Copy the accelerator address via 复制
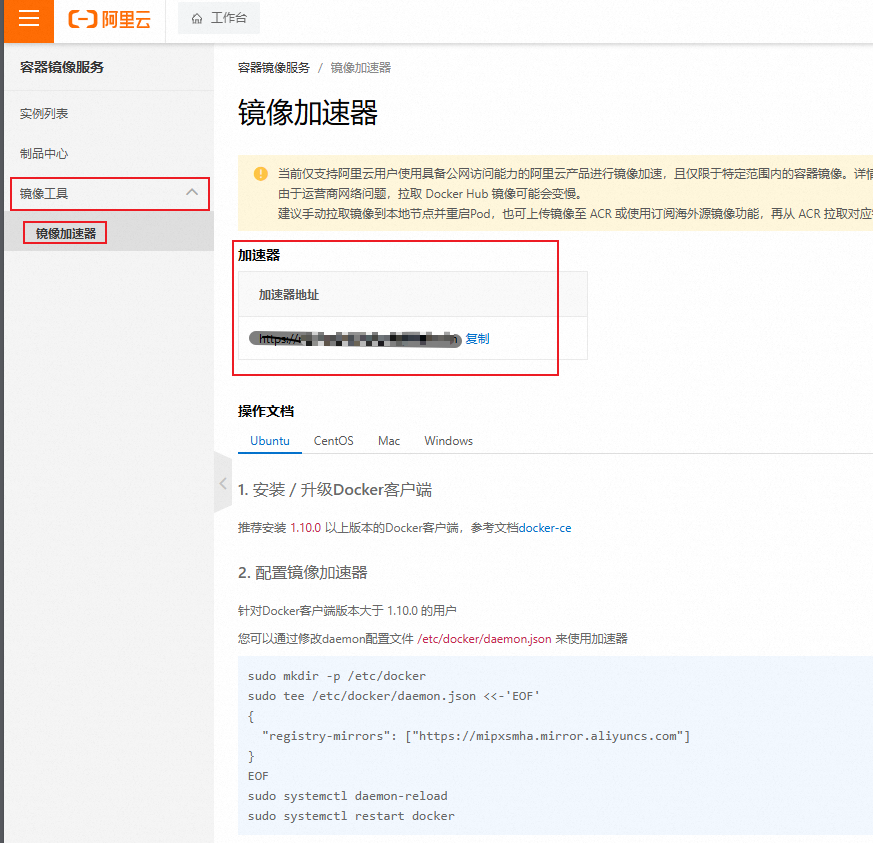This screenshot has width=873, height=843. (x=477, y=339)
